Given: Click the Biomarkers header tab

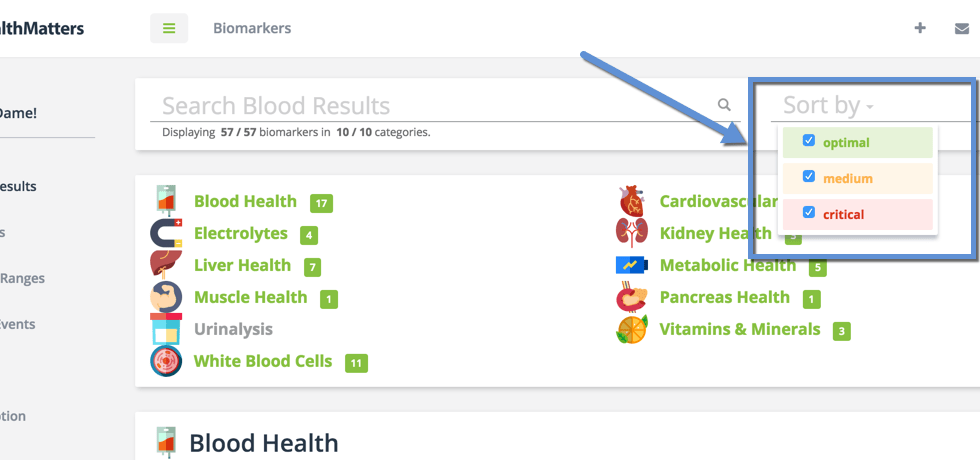Looking at the screenshot, I should click(x=252, y=28).
